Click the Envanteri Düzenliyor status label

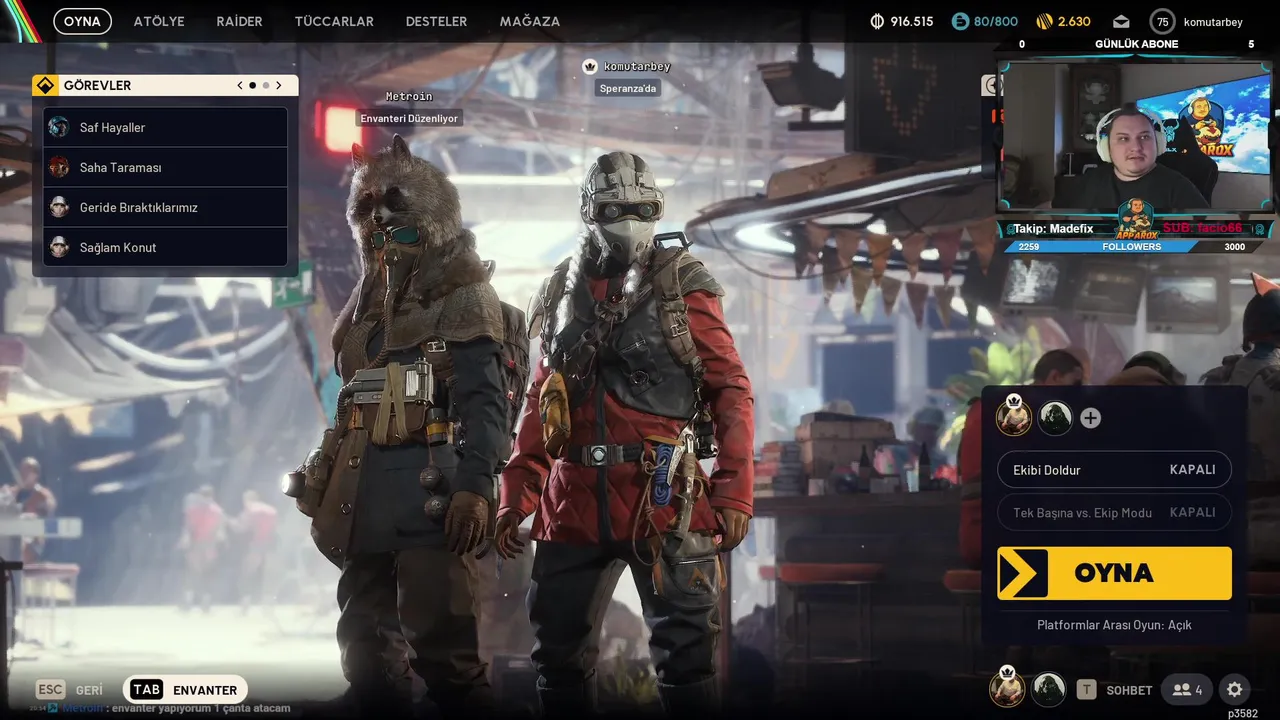pyautogui.click(x=409, y=118)
